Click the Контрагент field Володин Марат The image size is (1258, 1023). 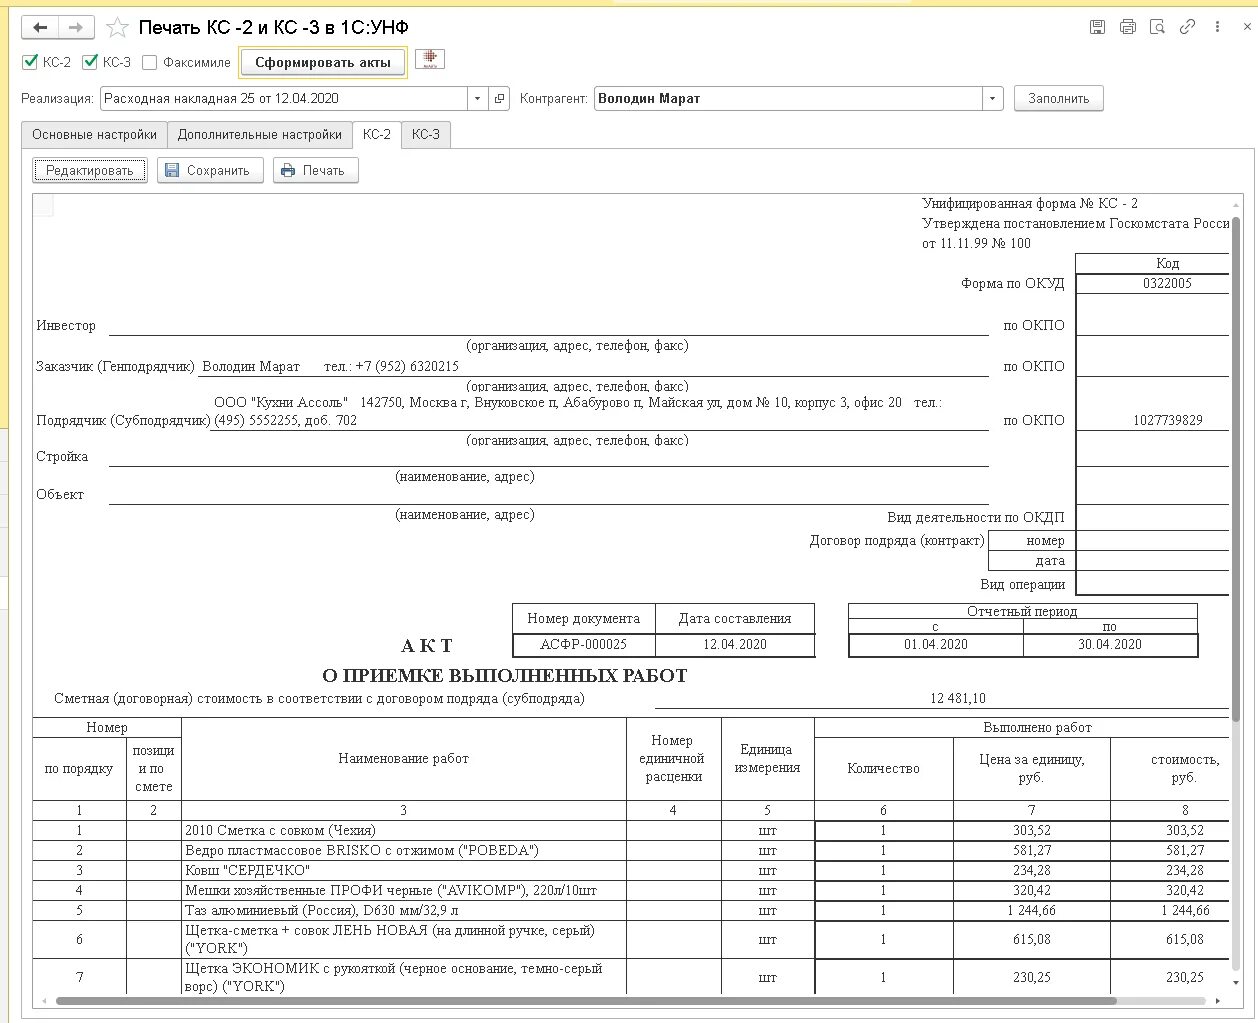788,98
